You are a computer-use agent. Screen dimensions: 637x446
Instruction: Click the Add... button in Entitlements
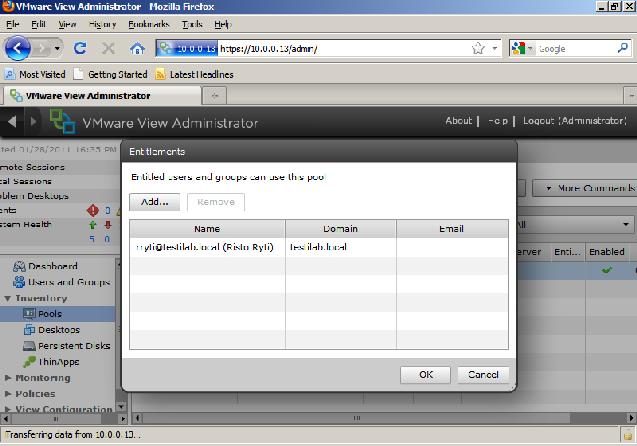pos(154,202)
